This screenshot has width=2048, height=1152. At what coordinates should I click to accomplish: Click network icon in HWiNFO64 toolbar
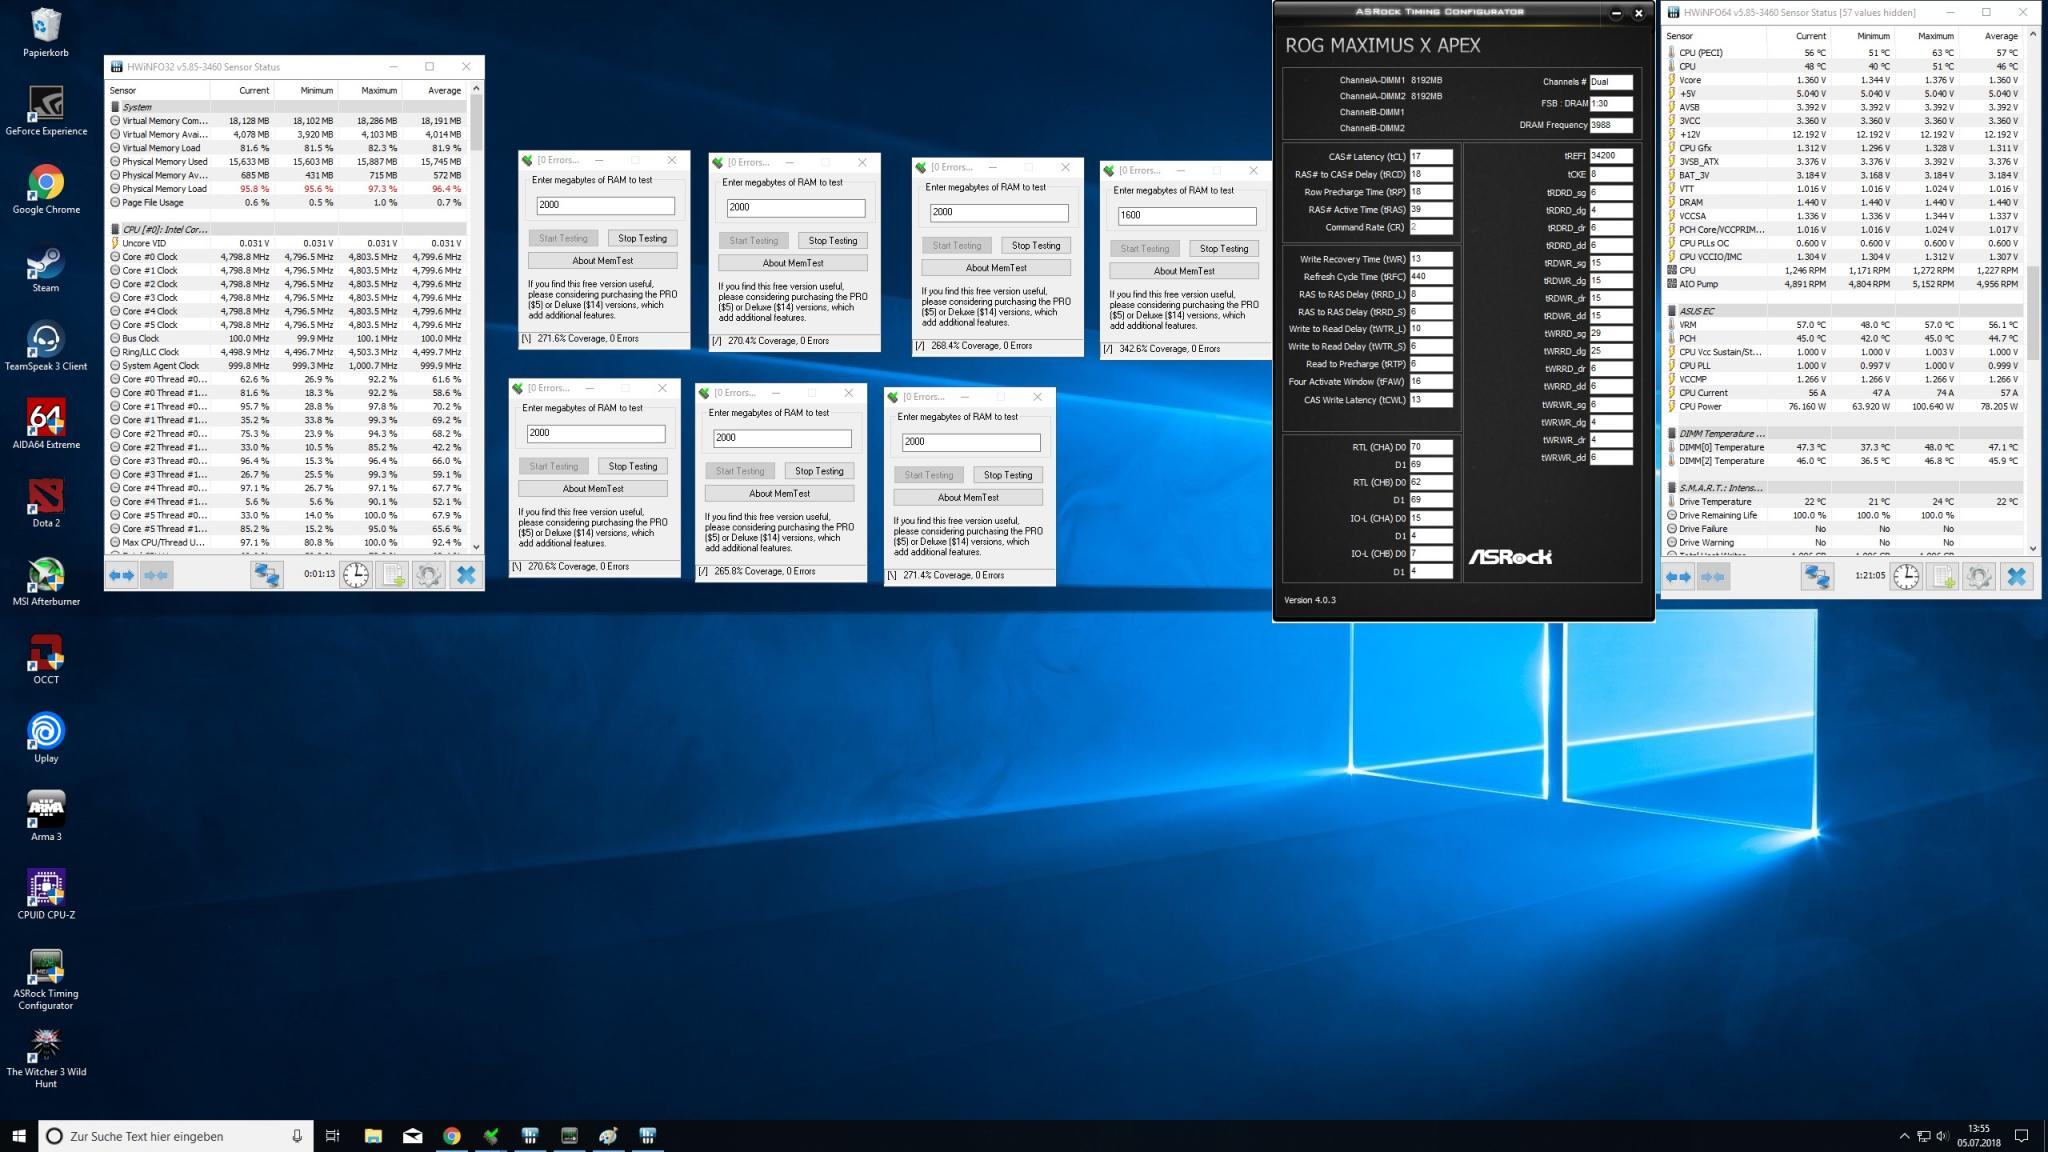pos(1817,577)
